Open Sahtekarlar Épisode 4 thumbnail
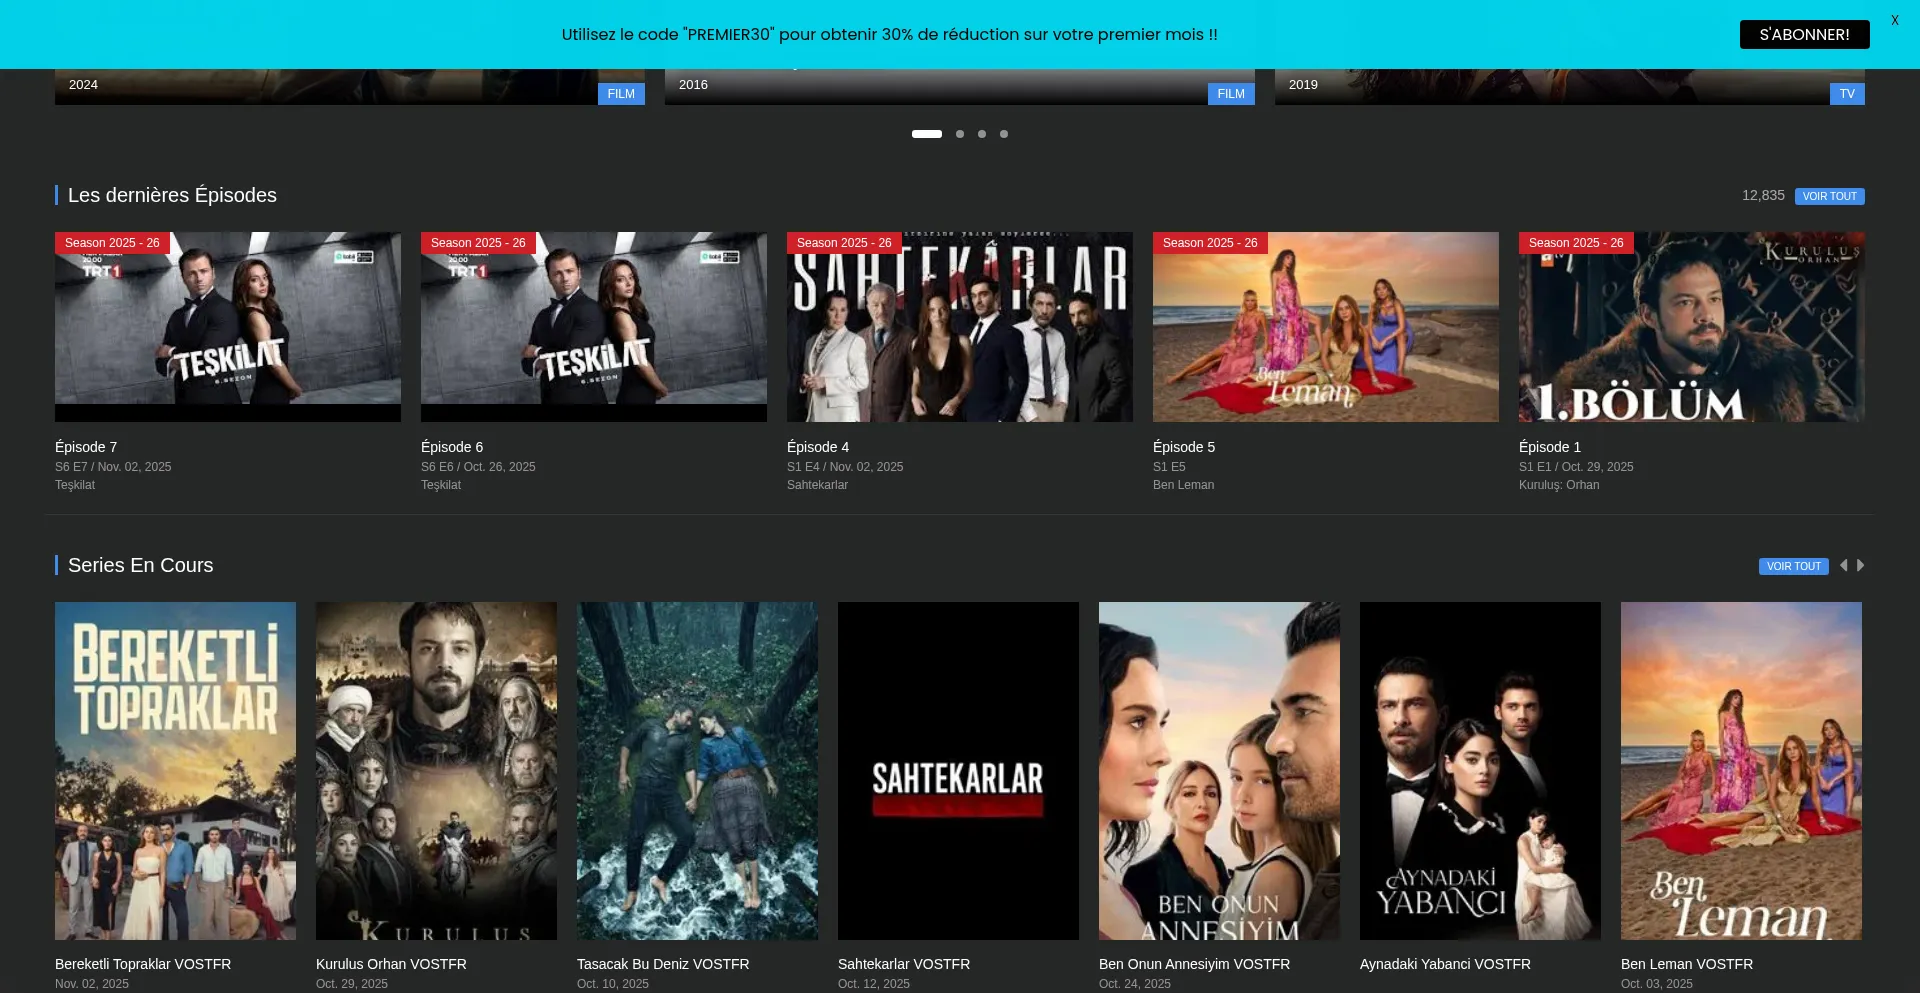 [x=960, y=327]
